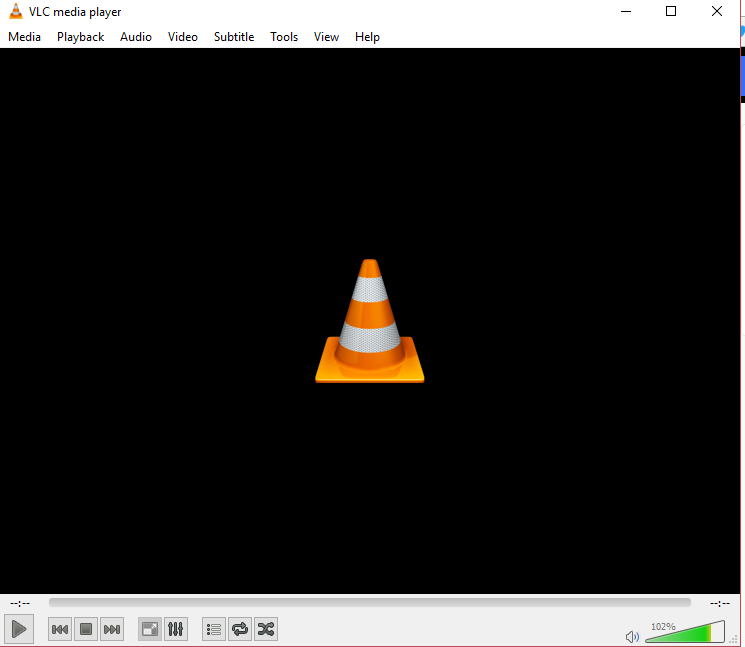The image size is (745, 647).
Task: Open extended settings equalizer icon
Action: pos(176,629)
